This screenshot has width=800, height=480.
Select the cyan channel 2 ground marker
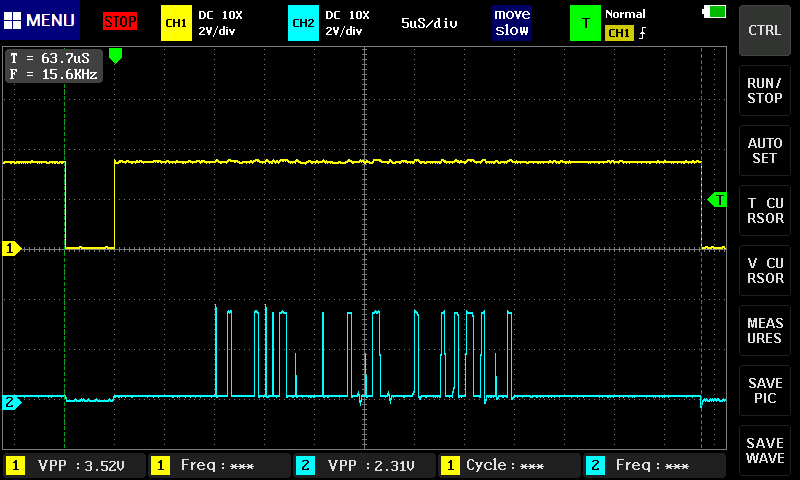click(11, 402)
